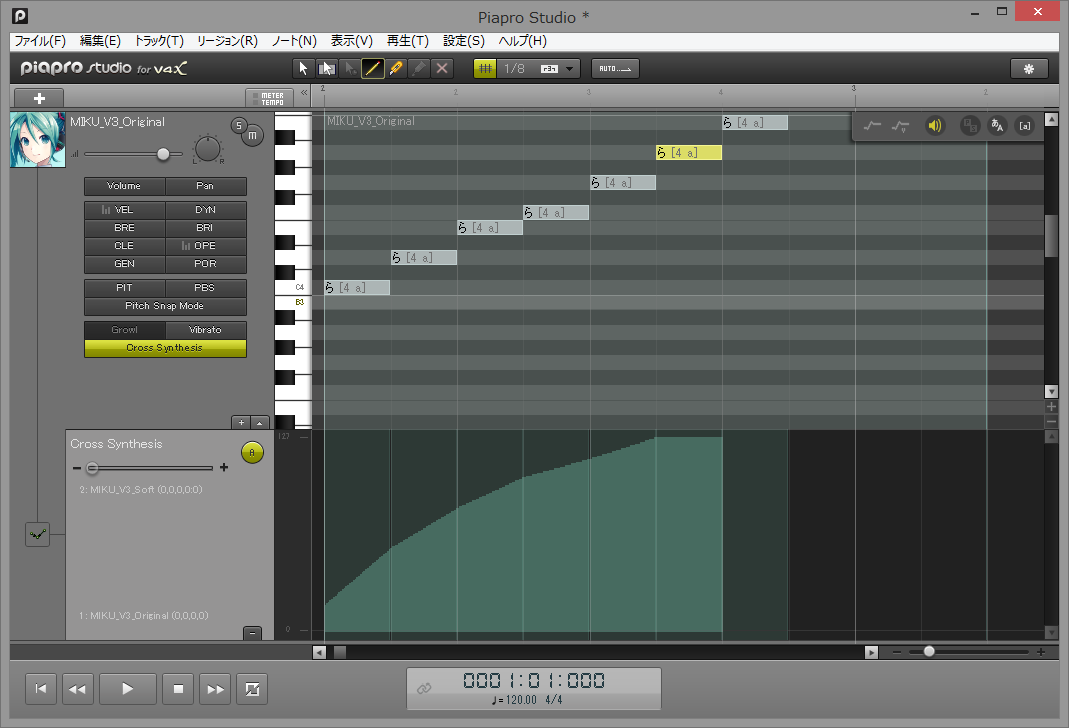Stop playback
Screen dimensions: 1069x728
[178, 689]
